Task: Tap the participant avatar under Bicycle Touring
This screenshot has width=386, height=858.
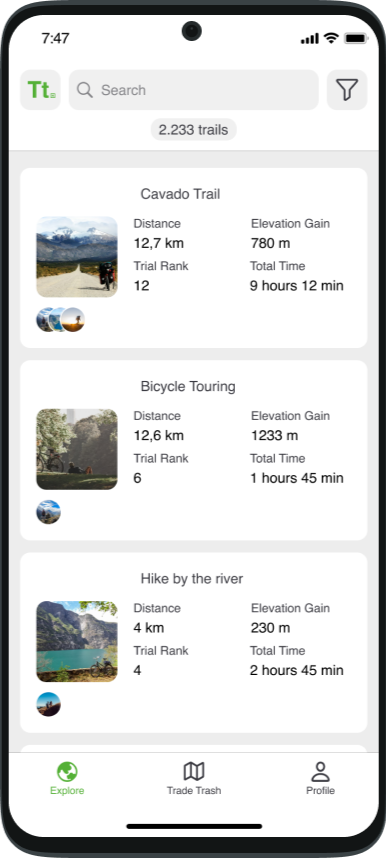Action: coord(48,512)
